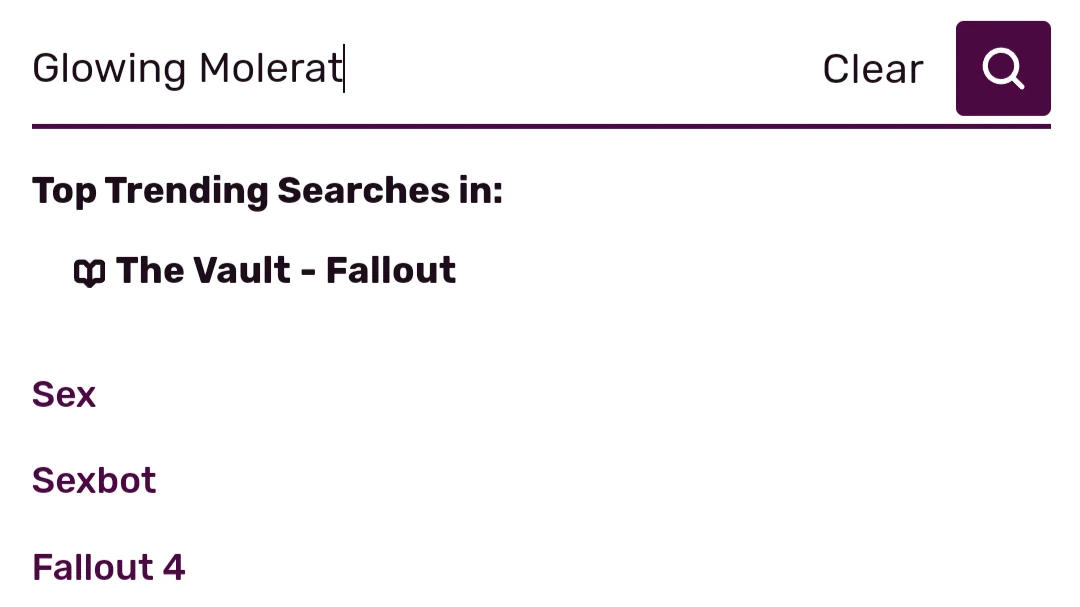Click the book icon beside The Vault
The width and height of the screenshot is (1080, 607).
point(90,272)
